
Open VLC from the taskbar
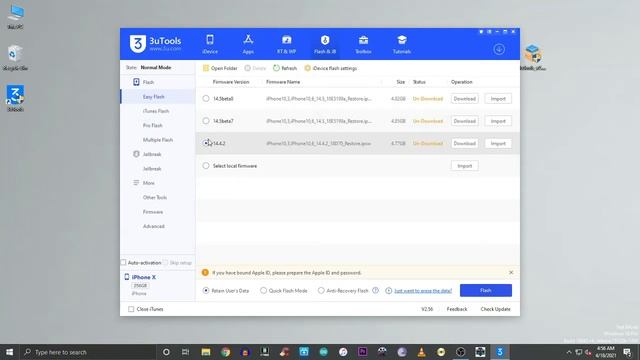pos(421,352)
